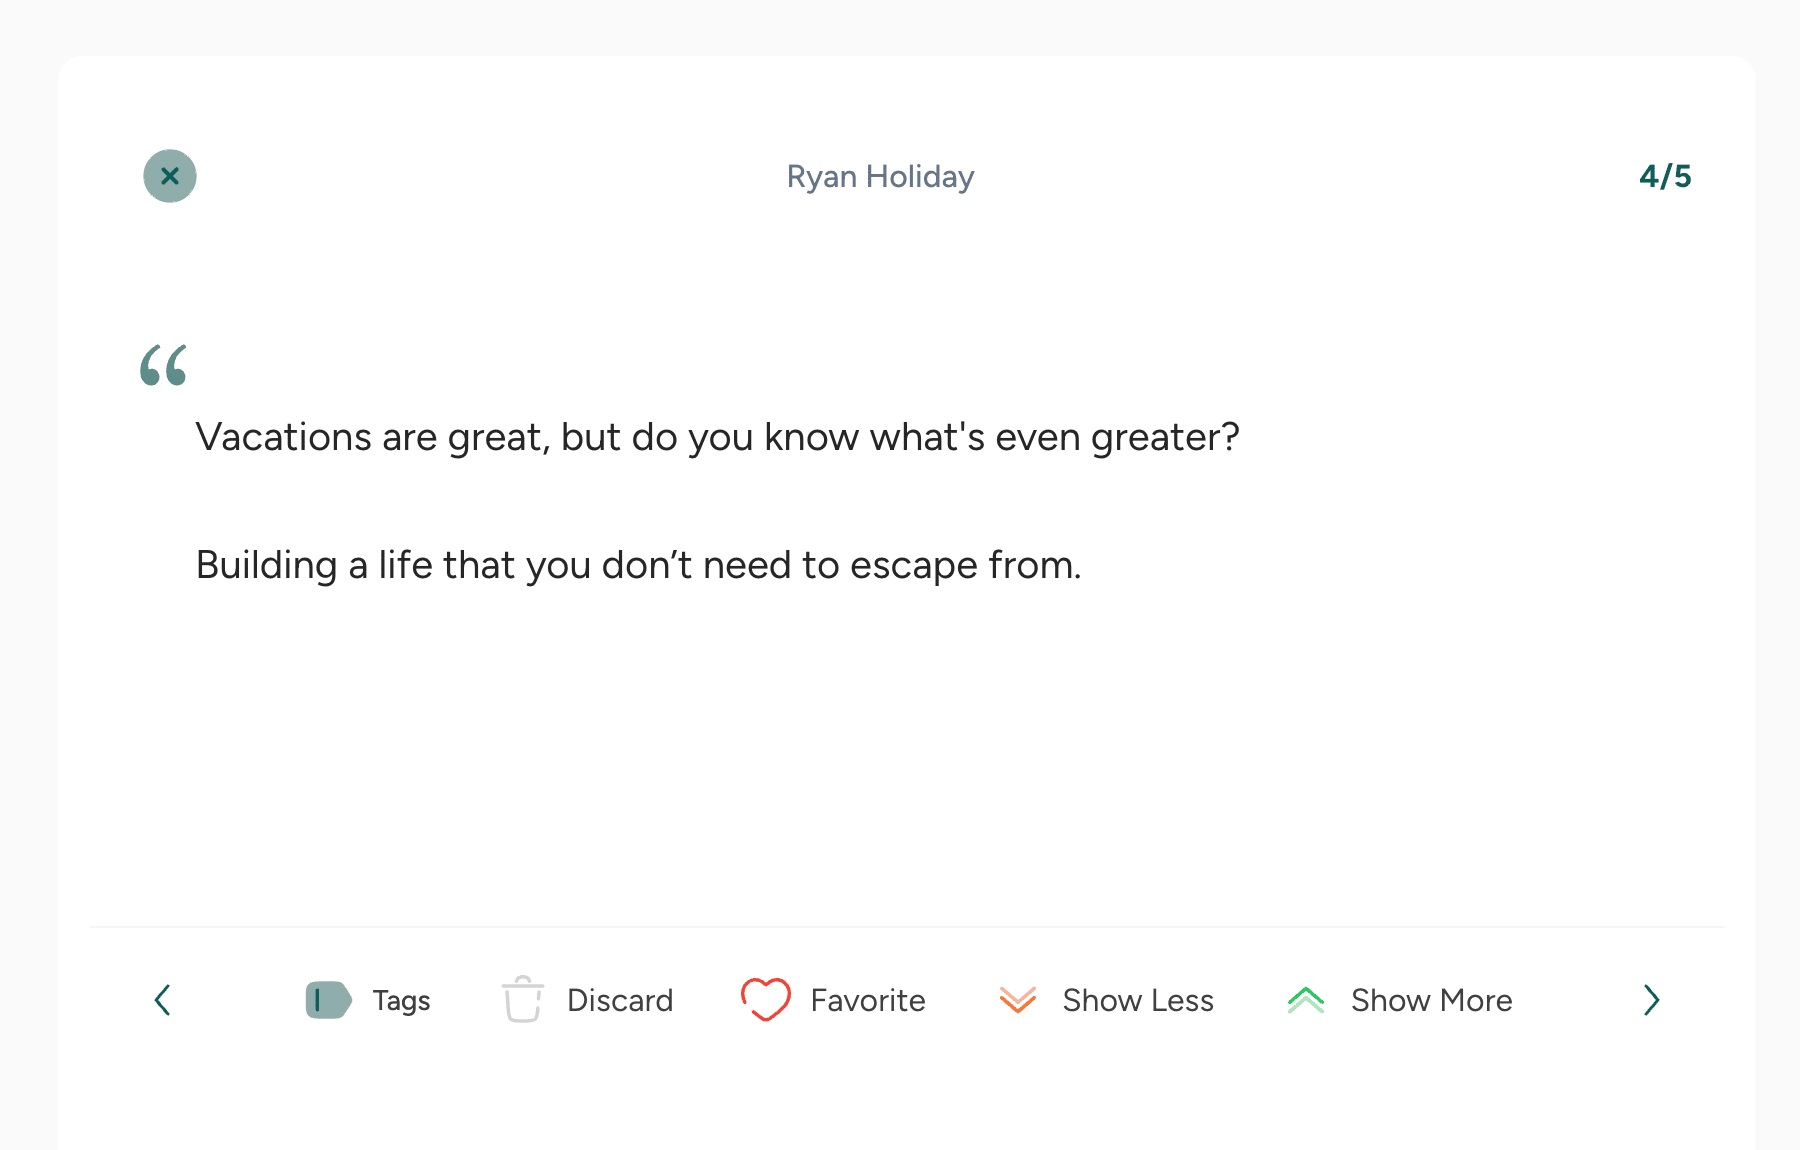Advance to the next quote using right chevron

click(x=1651, y=1000)
